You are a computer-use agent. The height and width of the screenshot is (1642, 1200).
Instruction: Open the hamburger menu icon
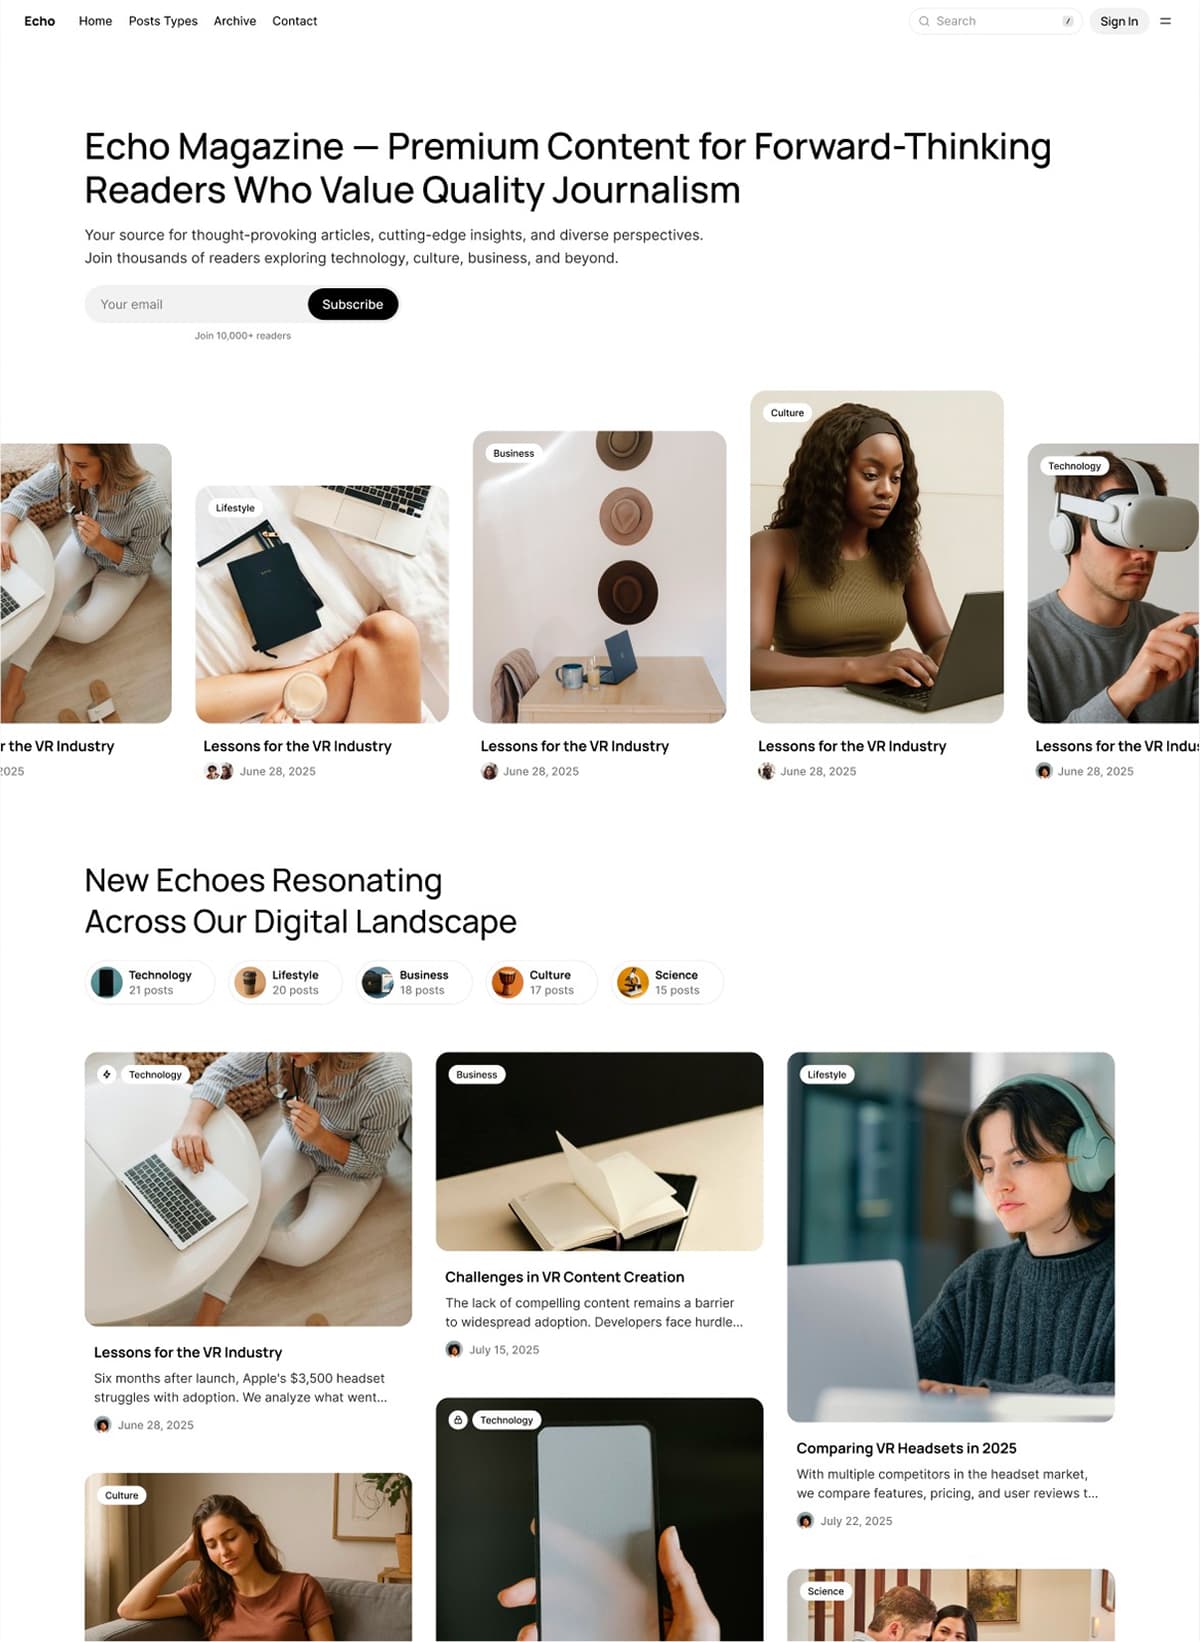[1165, 21]
